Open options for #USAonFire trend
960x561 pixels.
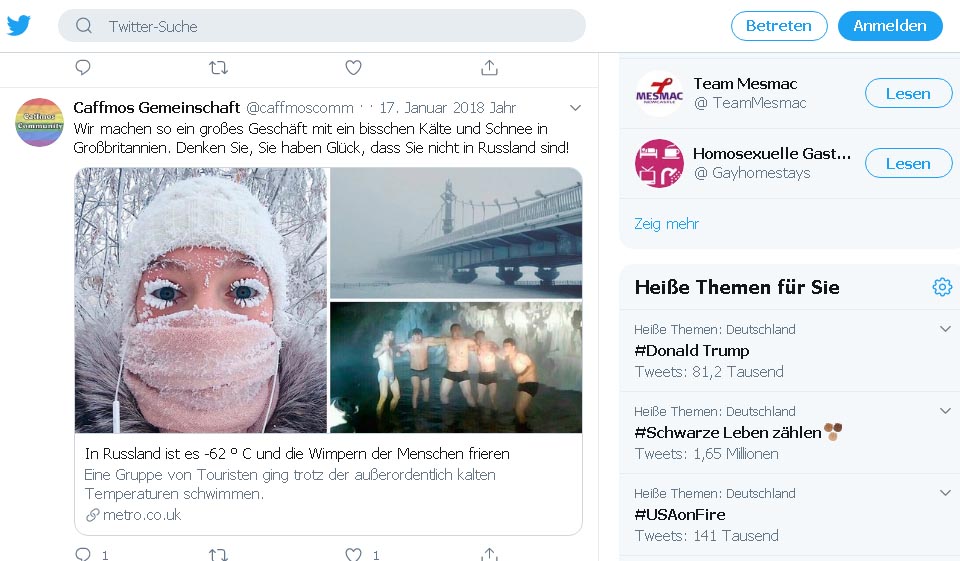[x=945, y=493]
